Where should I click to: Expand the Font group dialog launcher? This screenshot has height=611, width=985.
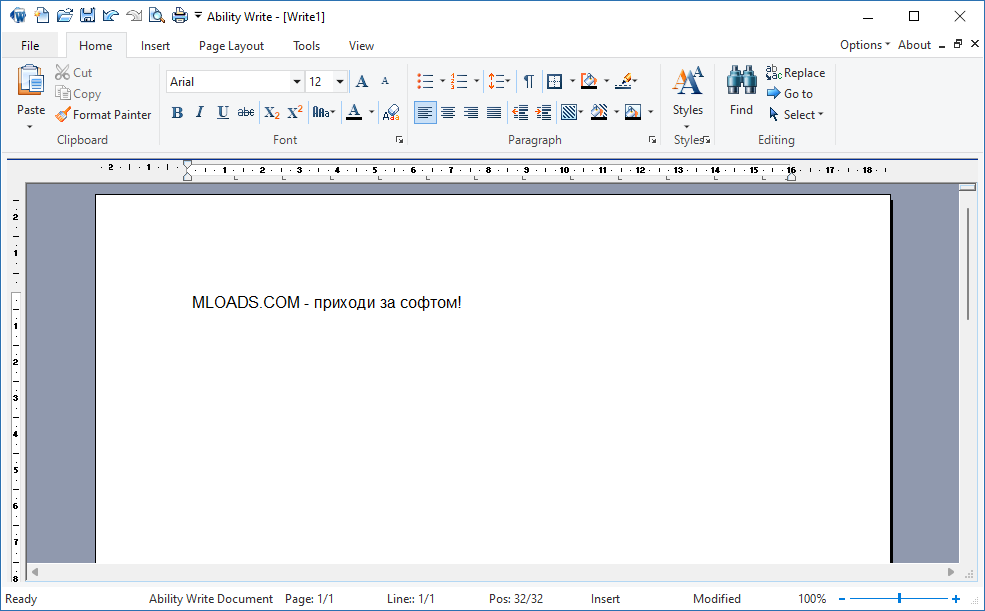pos(400,139)
